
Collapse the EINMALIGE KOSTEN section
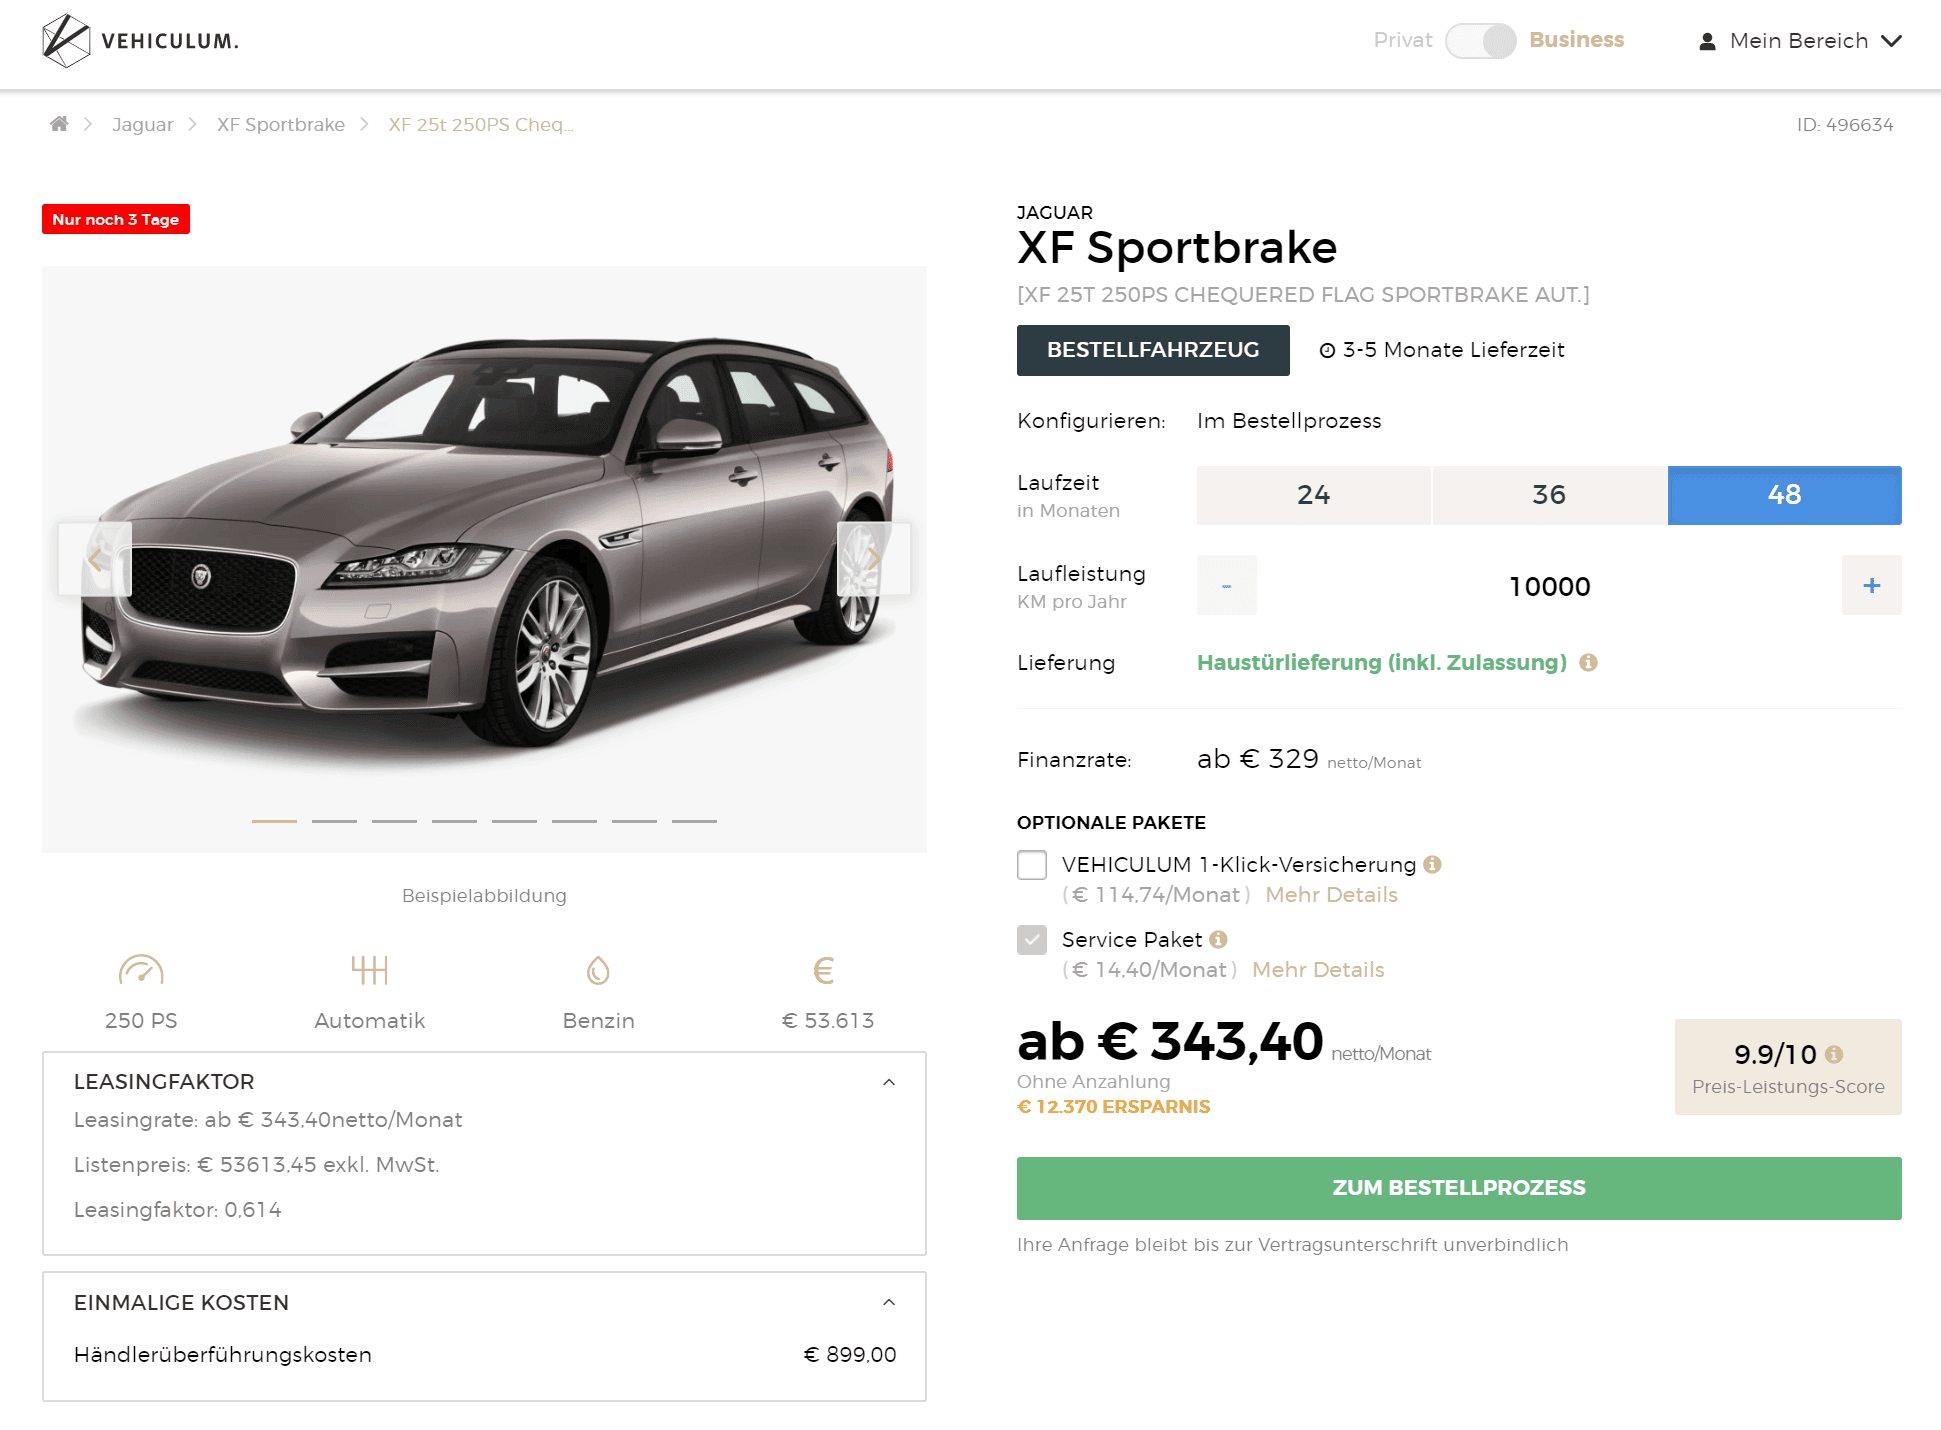[889, 1302]
